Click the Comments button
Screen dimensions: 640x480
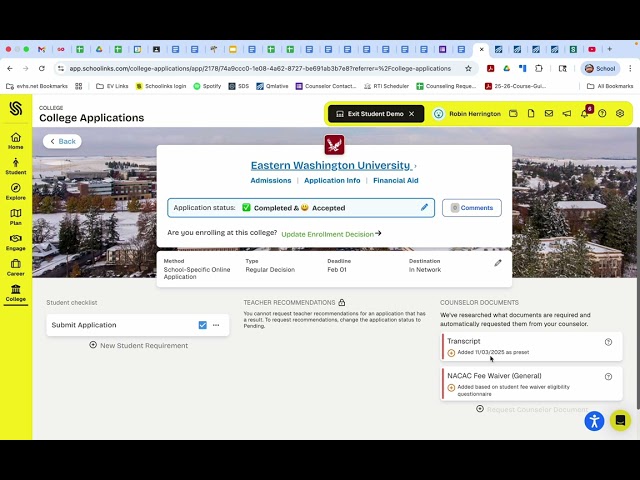pyautogui.click(x=472, y=208)
